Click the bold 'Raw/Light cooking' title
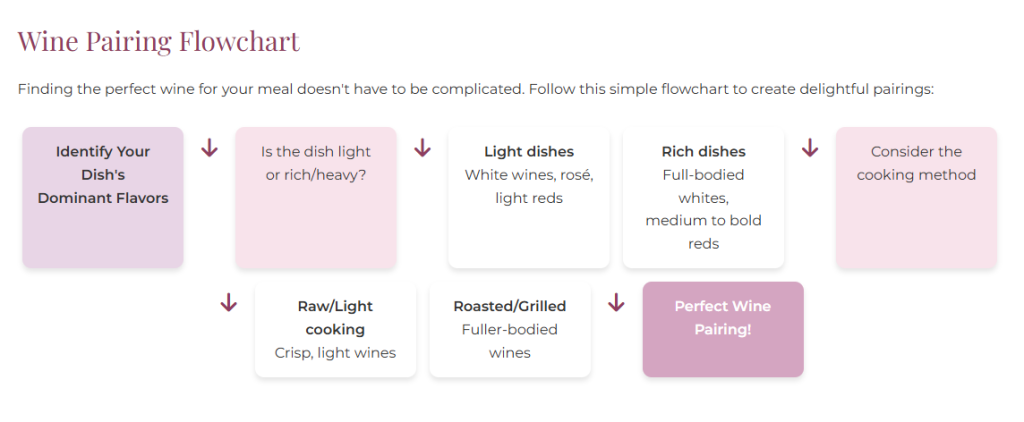 335,318
